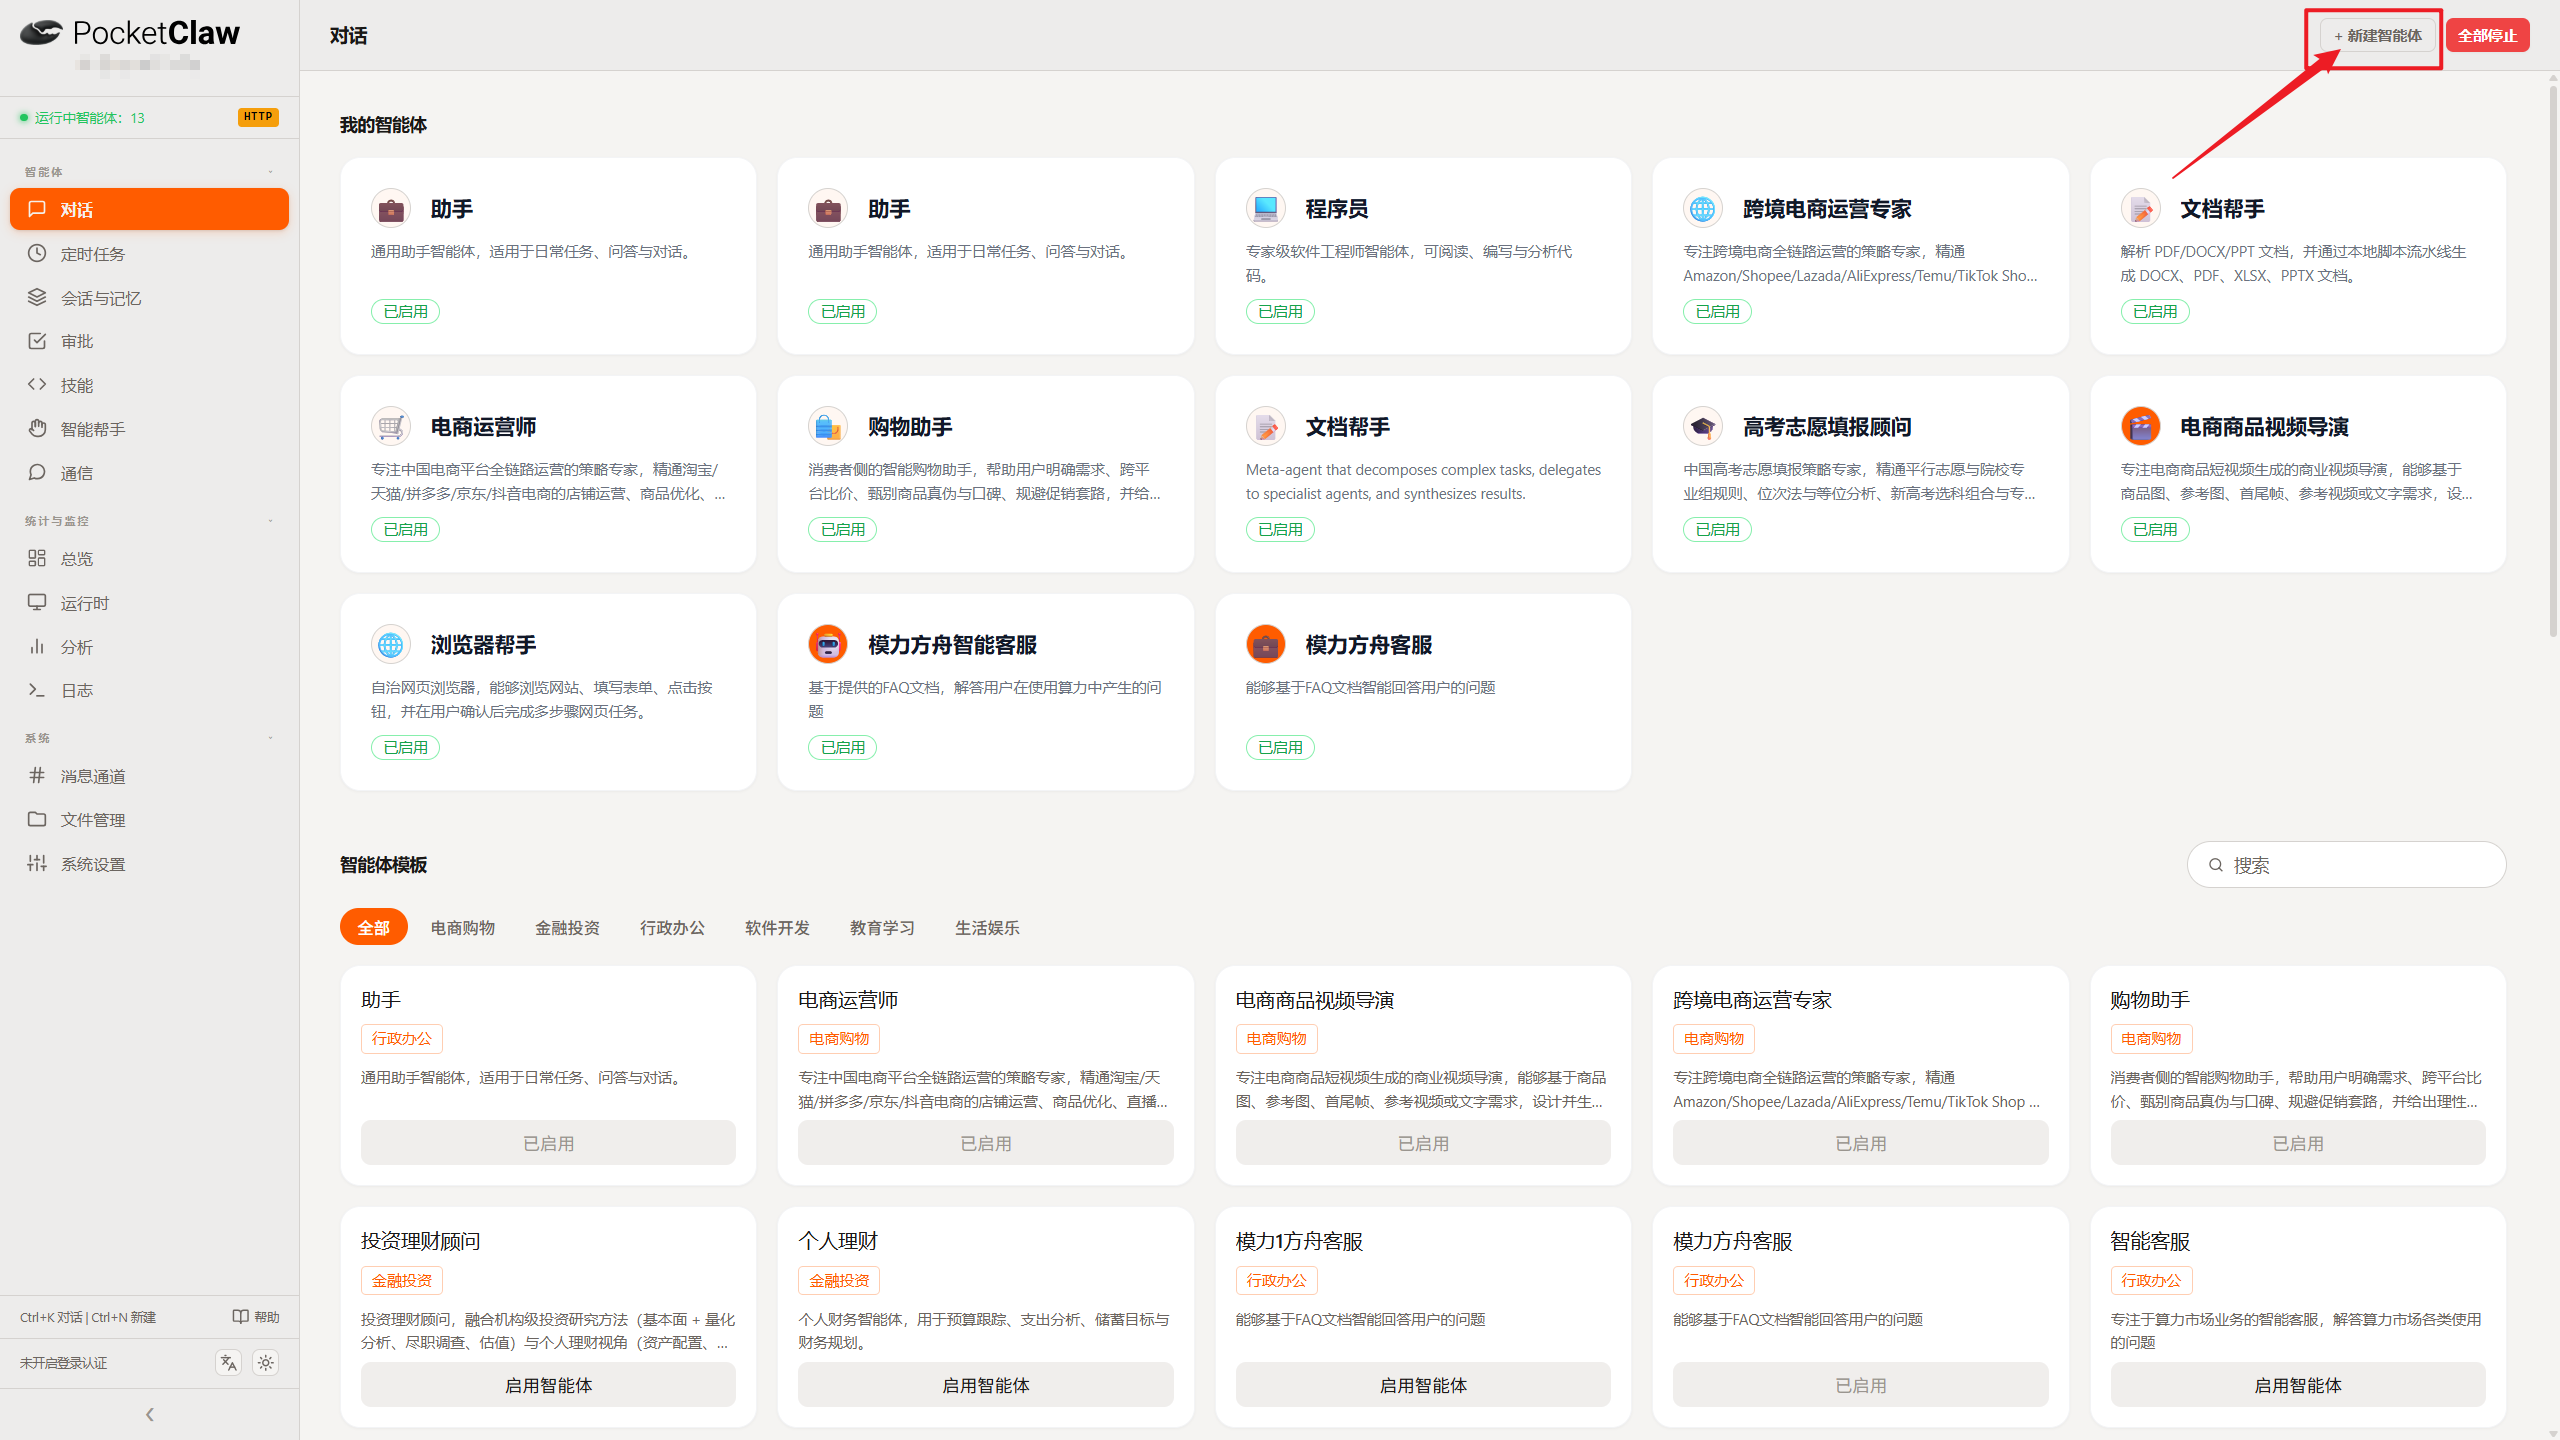This screenshot has height=1440, width=2560.
Task: Click the 浏览器帮手 globe icon
Action: [390, 644]
